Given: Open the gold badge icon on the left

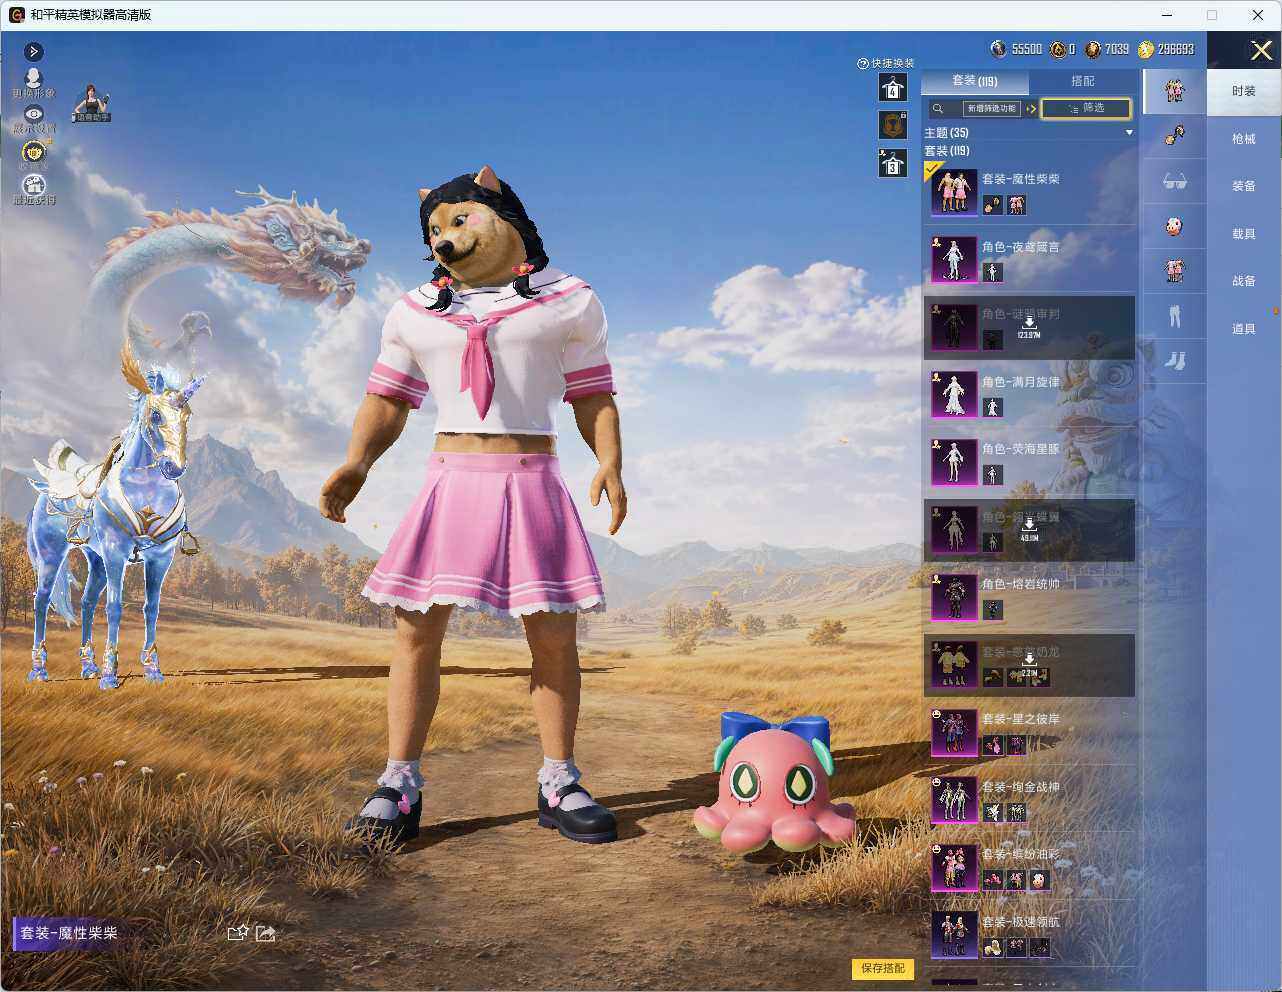Looking at the screenshot, I should (34, 152).
